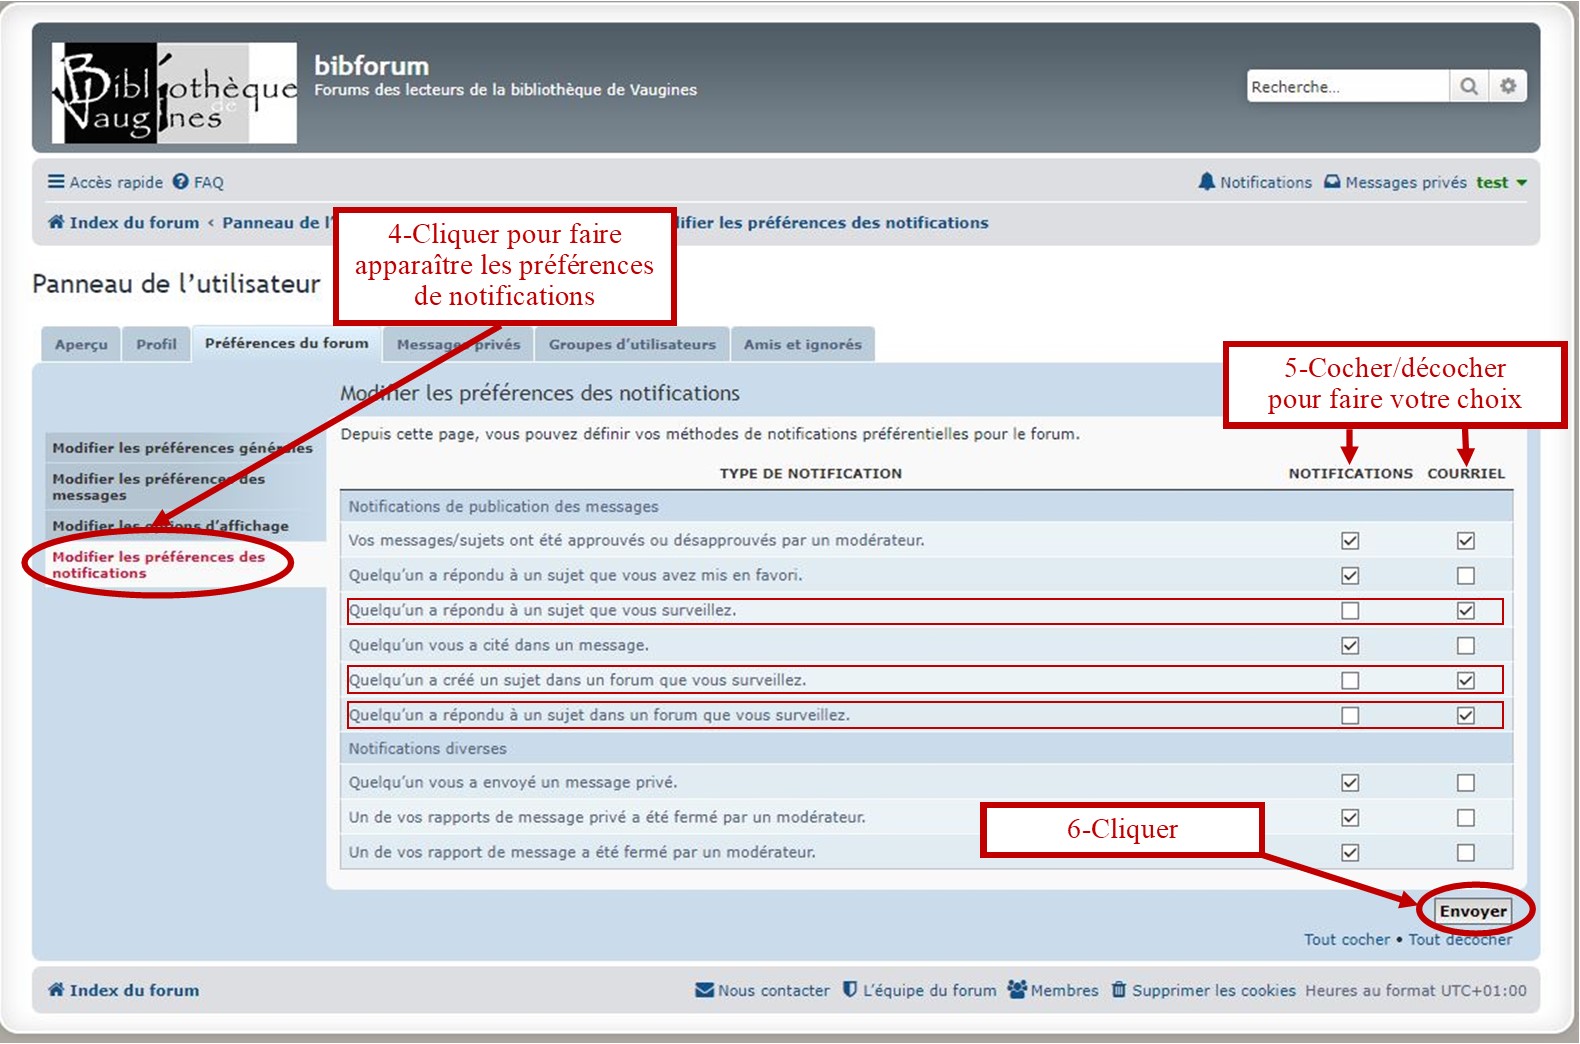This screenshot has height=1044, width=1580.
Task: Open the Membres group icon link
Action: coord(1017,990)
